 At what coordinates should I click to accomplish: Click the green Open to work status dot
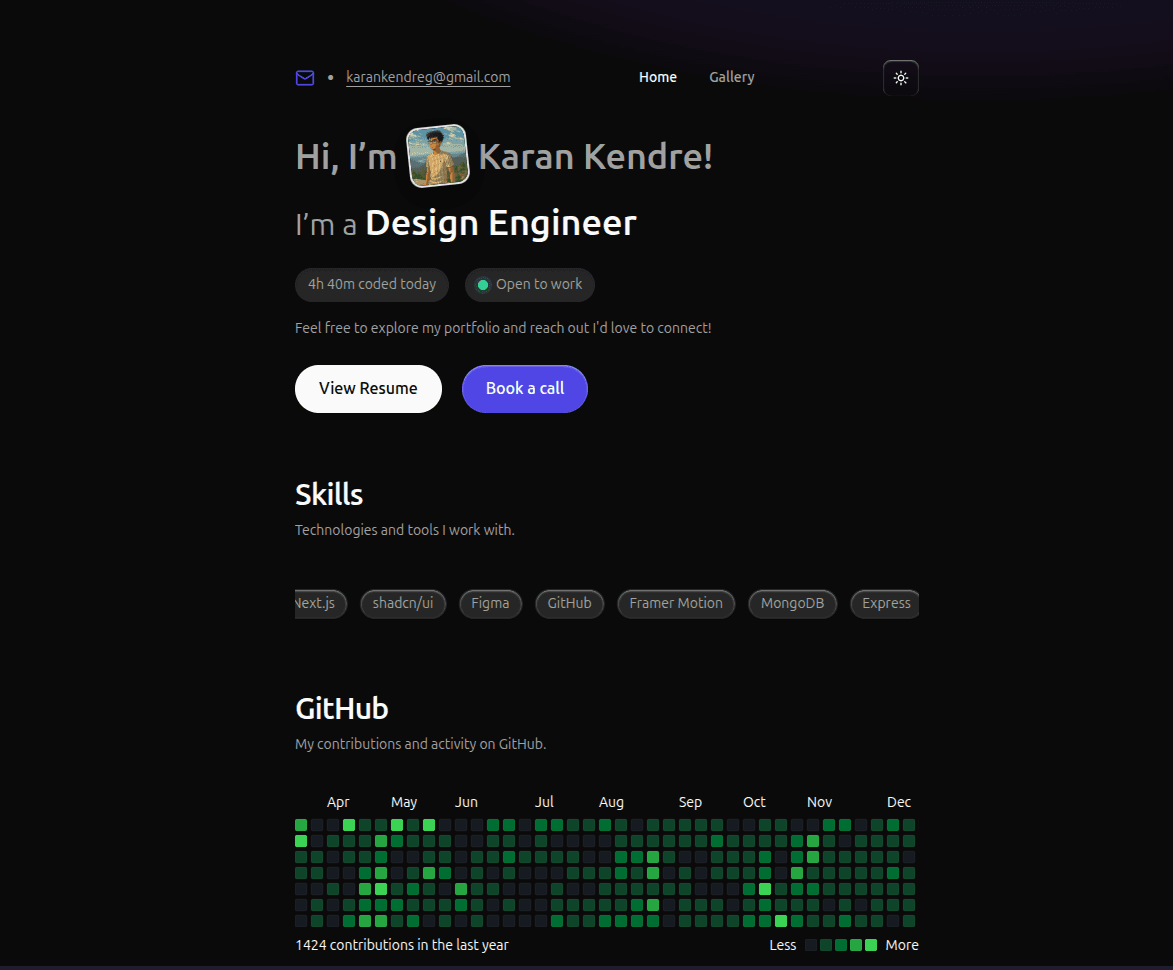coord(483,285)
